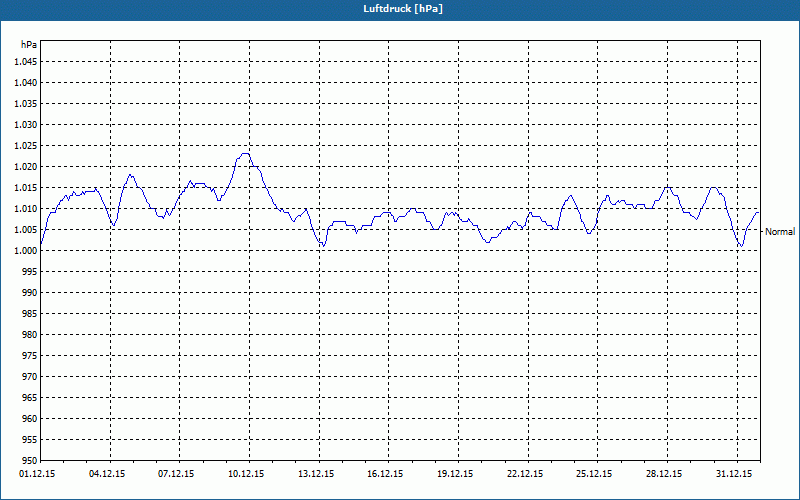Click the 1.035 y-axis value

pos(27,104)
